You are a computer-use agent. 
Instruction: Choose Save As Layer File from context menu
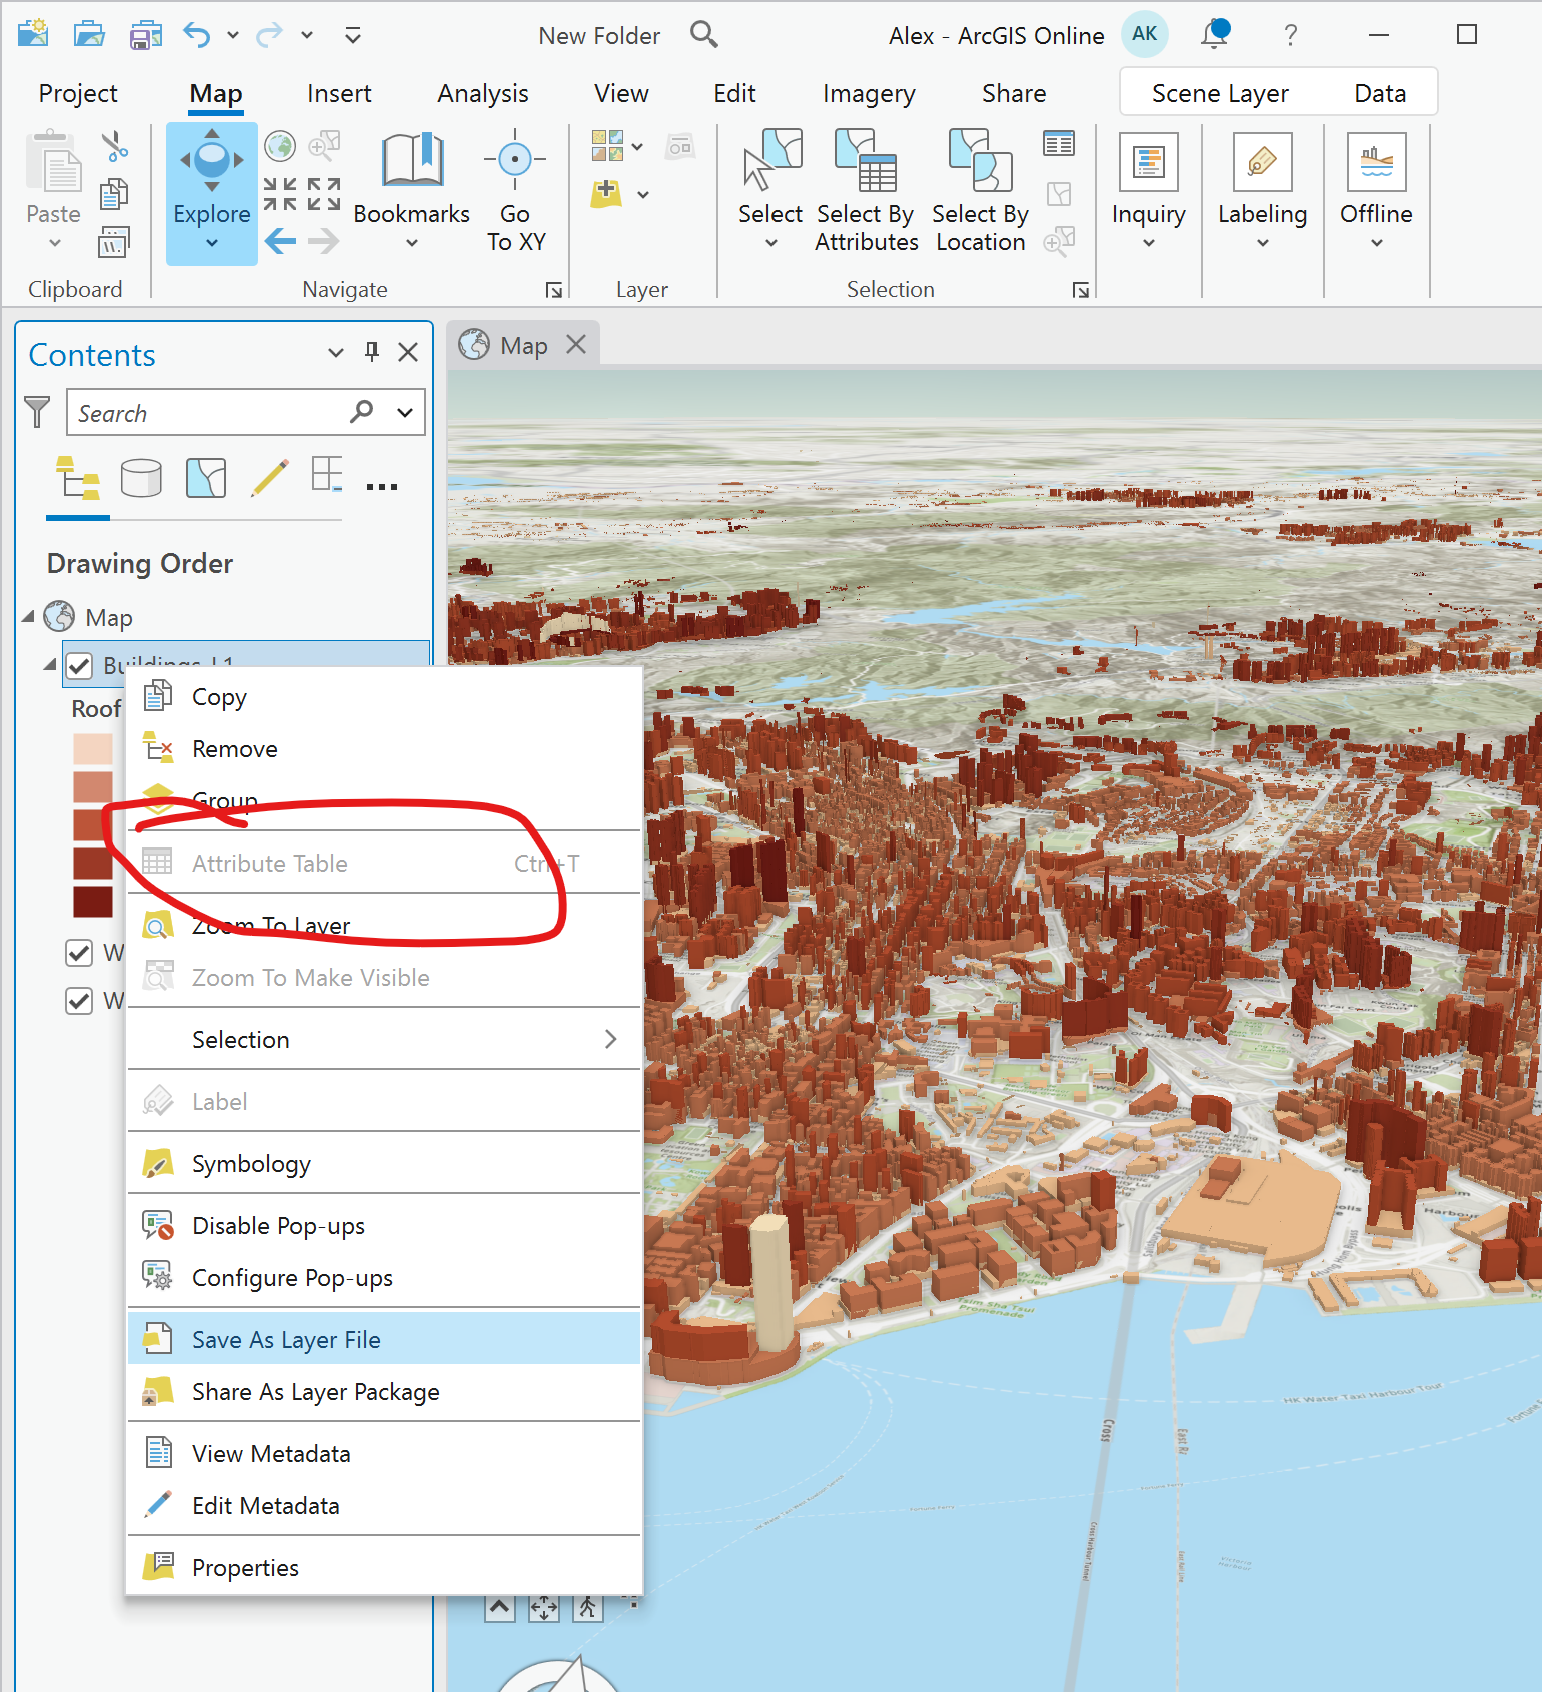(x=286, y=1340)
